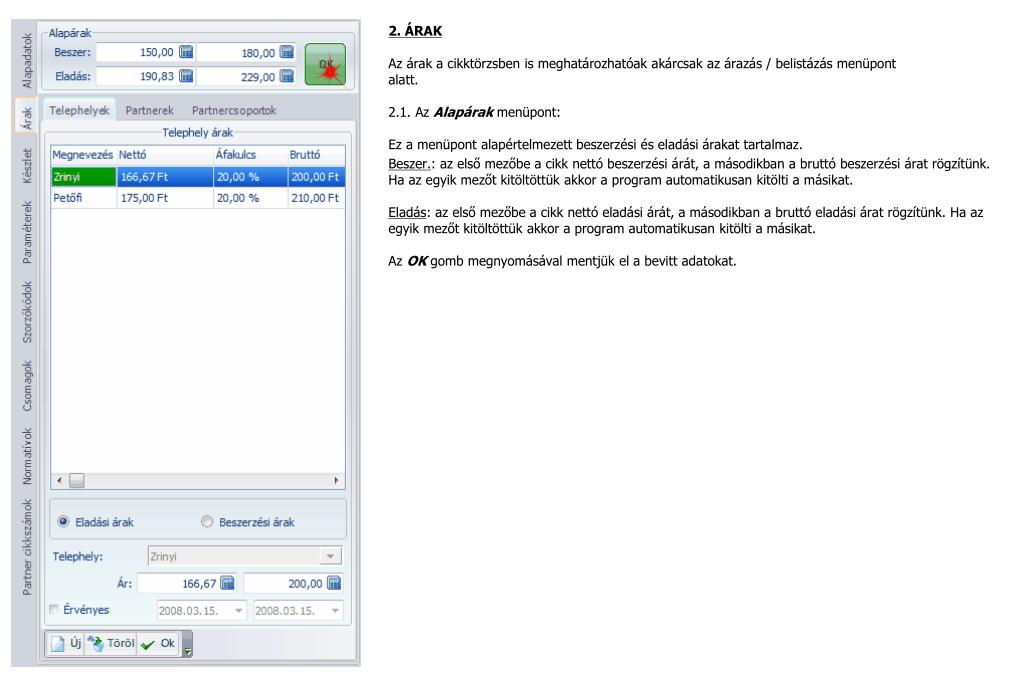Viewport: 1023px width, 682px height.
Task: Click the 175,00 Ft table cell
Action: pyautogui.click(x=165, y=198)
